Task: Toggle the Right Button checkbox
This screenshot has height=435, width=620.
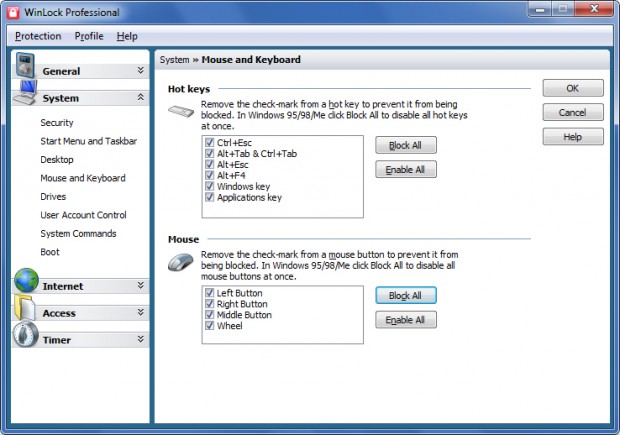Action: click(210, 304)
